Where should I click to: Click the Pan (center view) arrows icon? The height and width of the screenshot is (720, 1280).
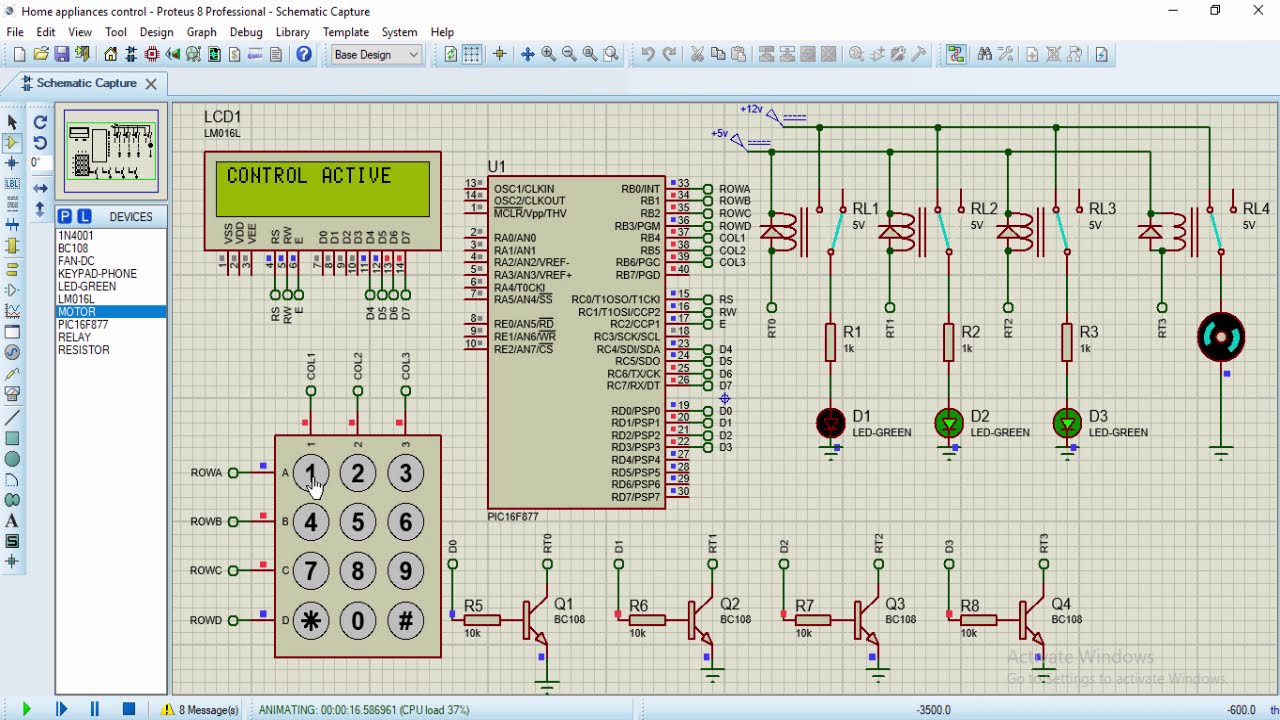(x=527, y=54)
